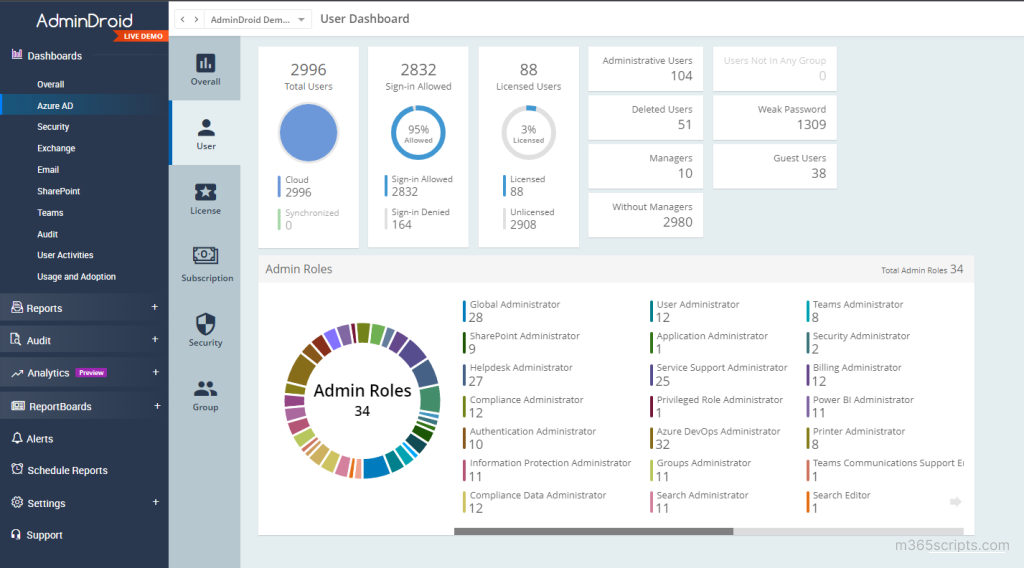Click the Total Users pie chart
This screenshot has width=1024, height=568.
308,133
